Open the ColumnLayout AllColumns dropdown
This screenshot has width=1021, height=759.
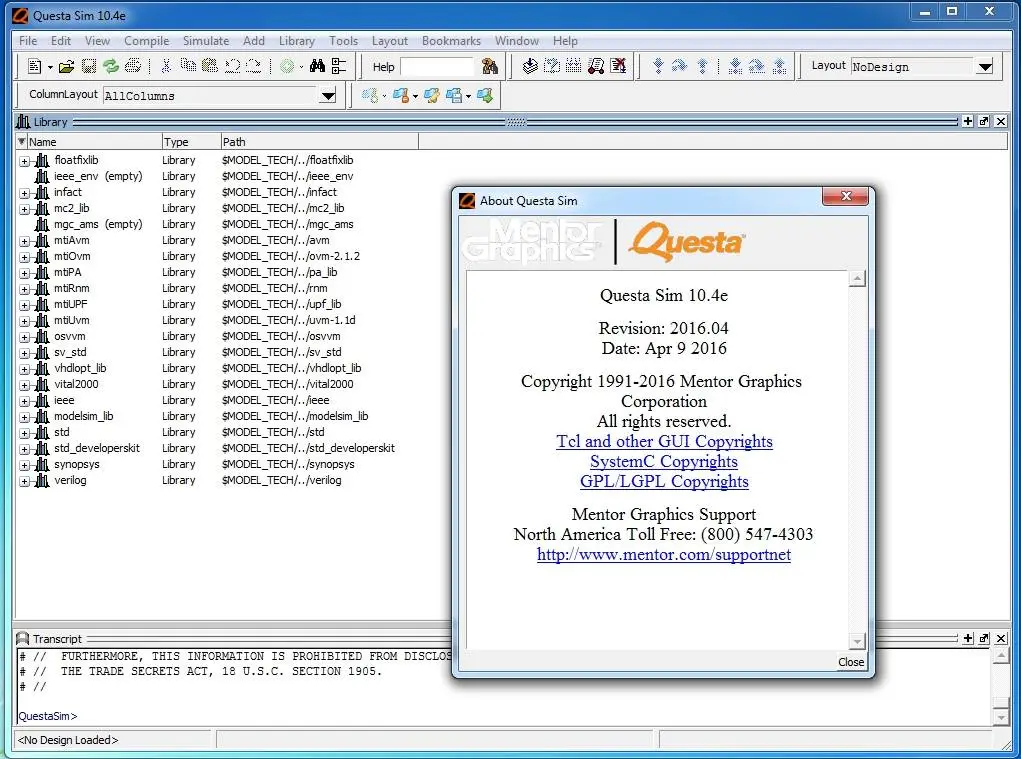pyautogui.click(x=328, y=96)
